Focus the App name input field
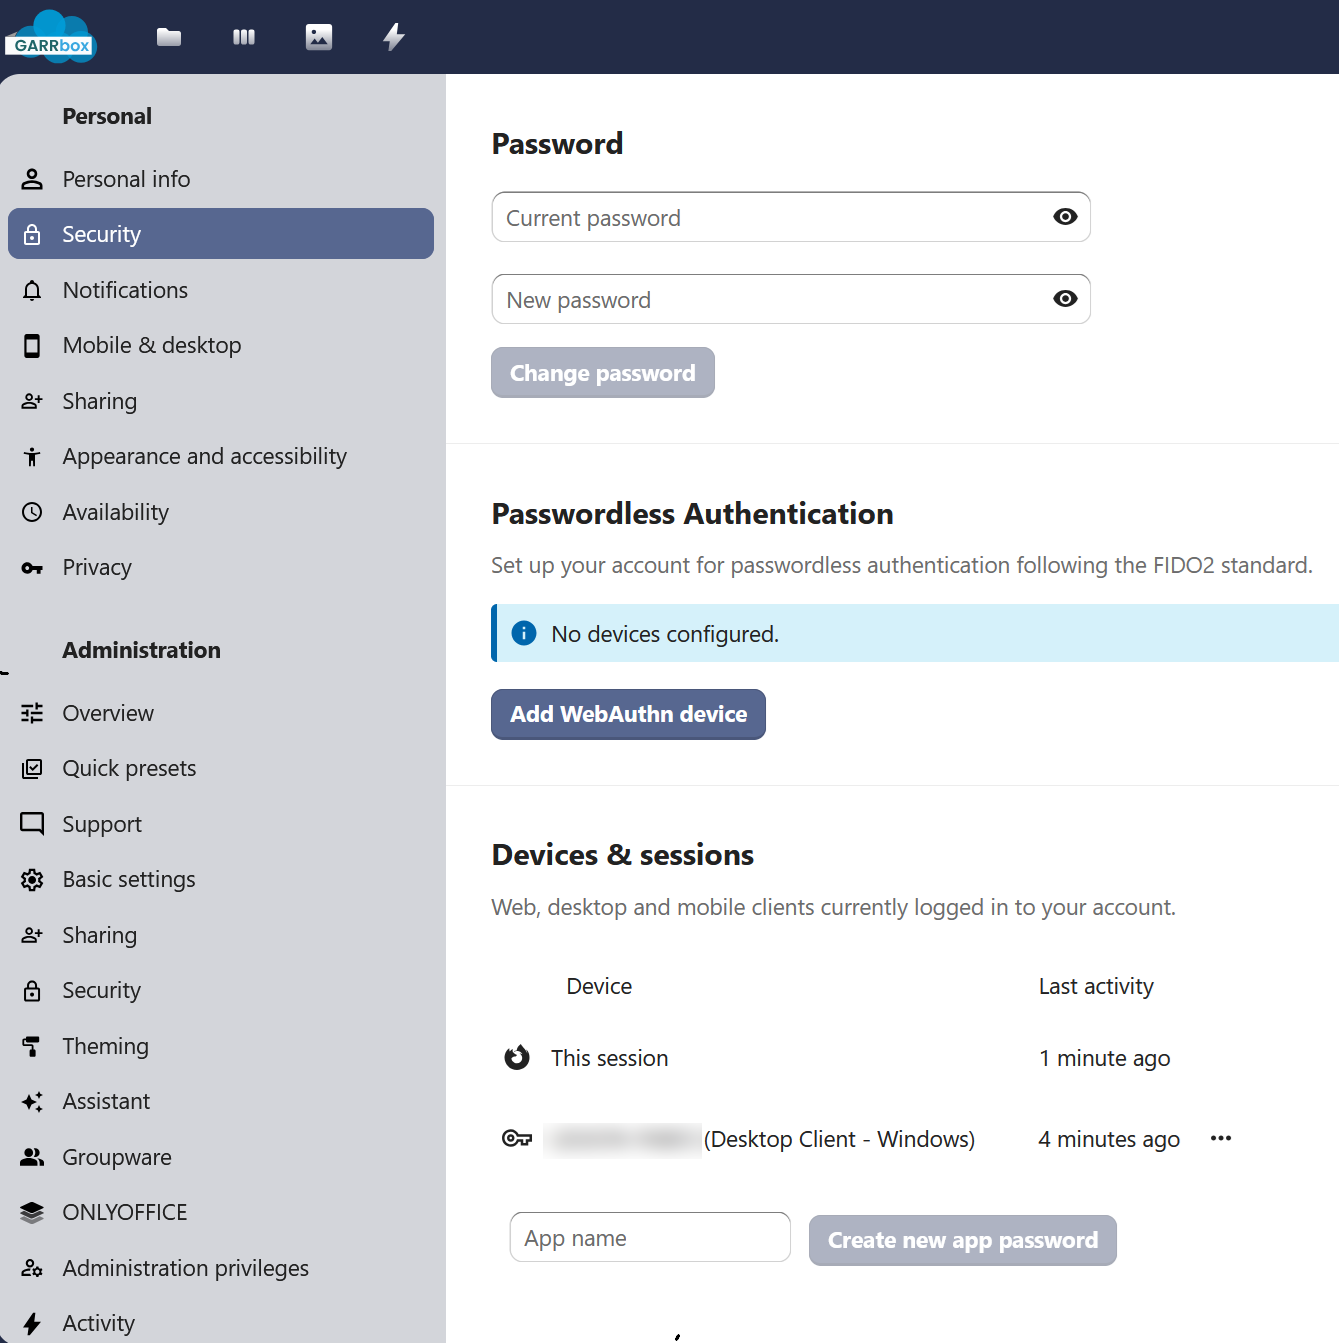The image size is (1339, 1343). pos(650,1238)
